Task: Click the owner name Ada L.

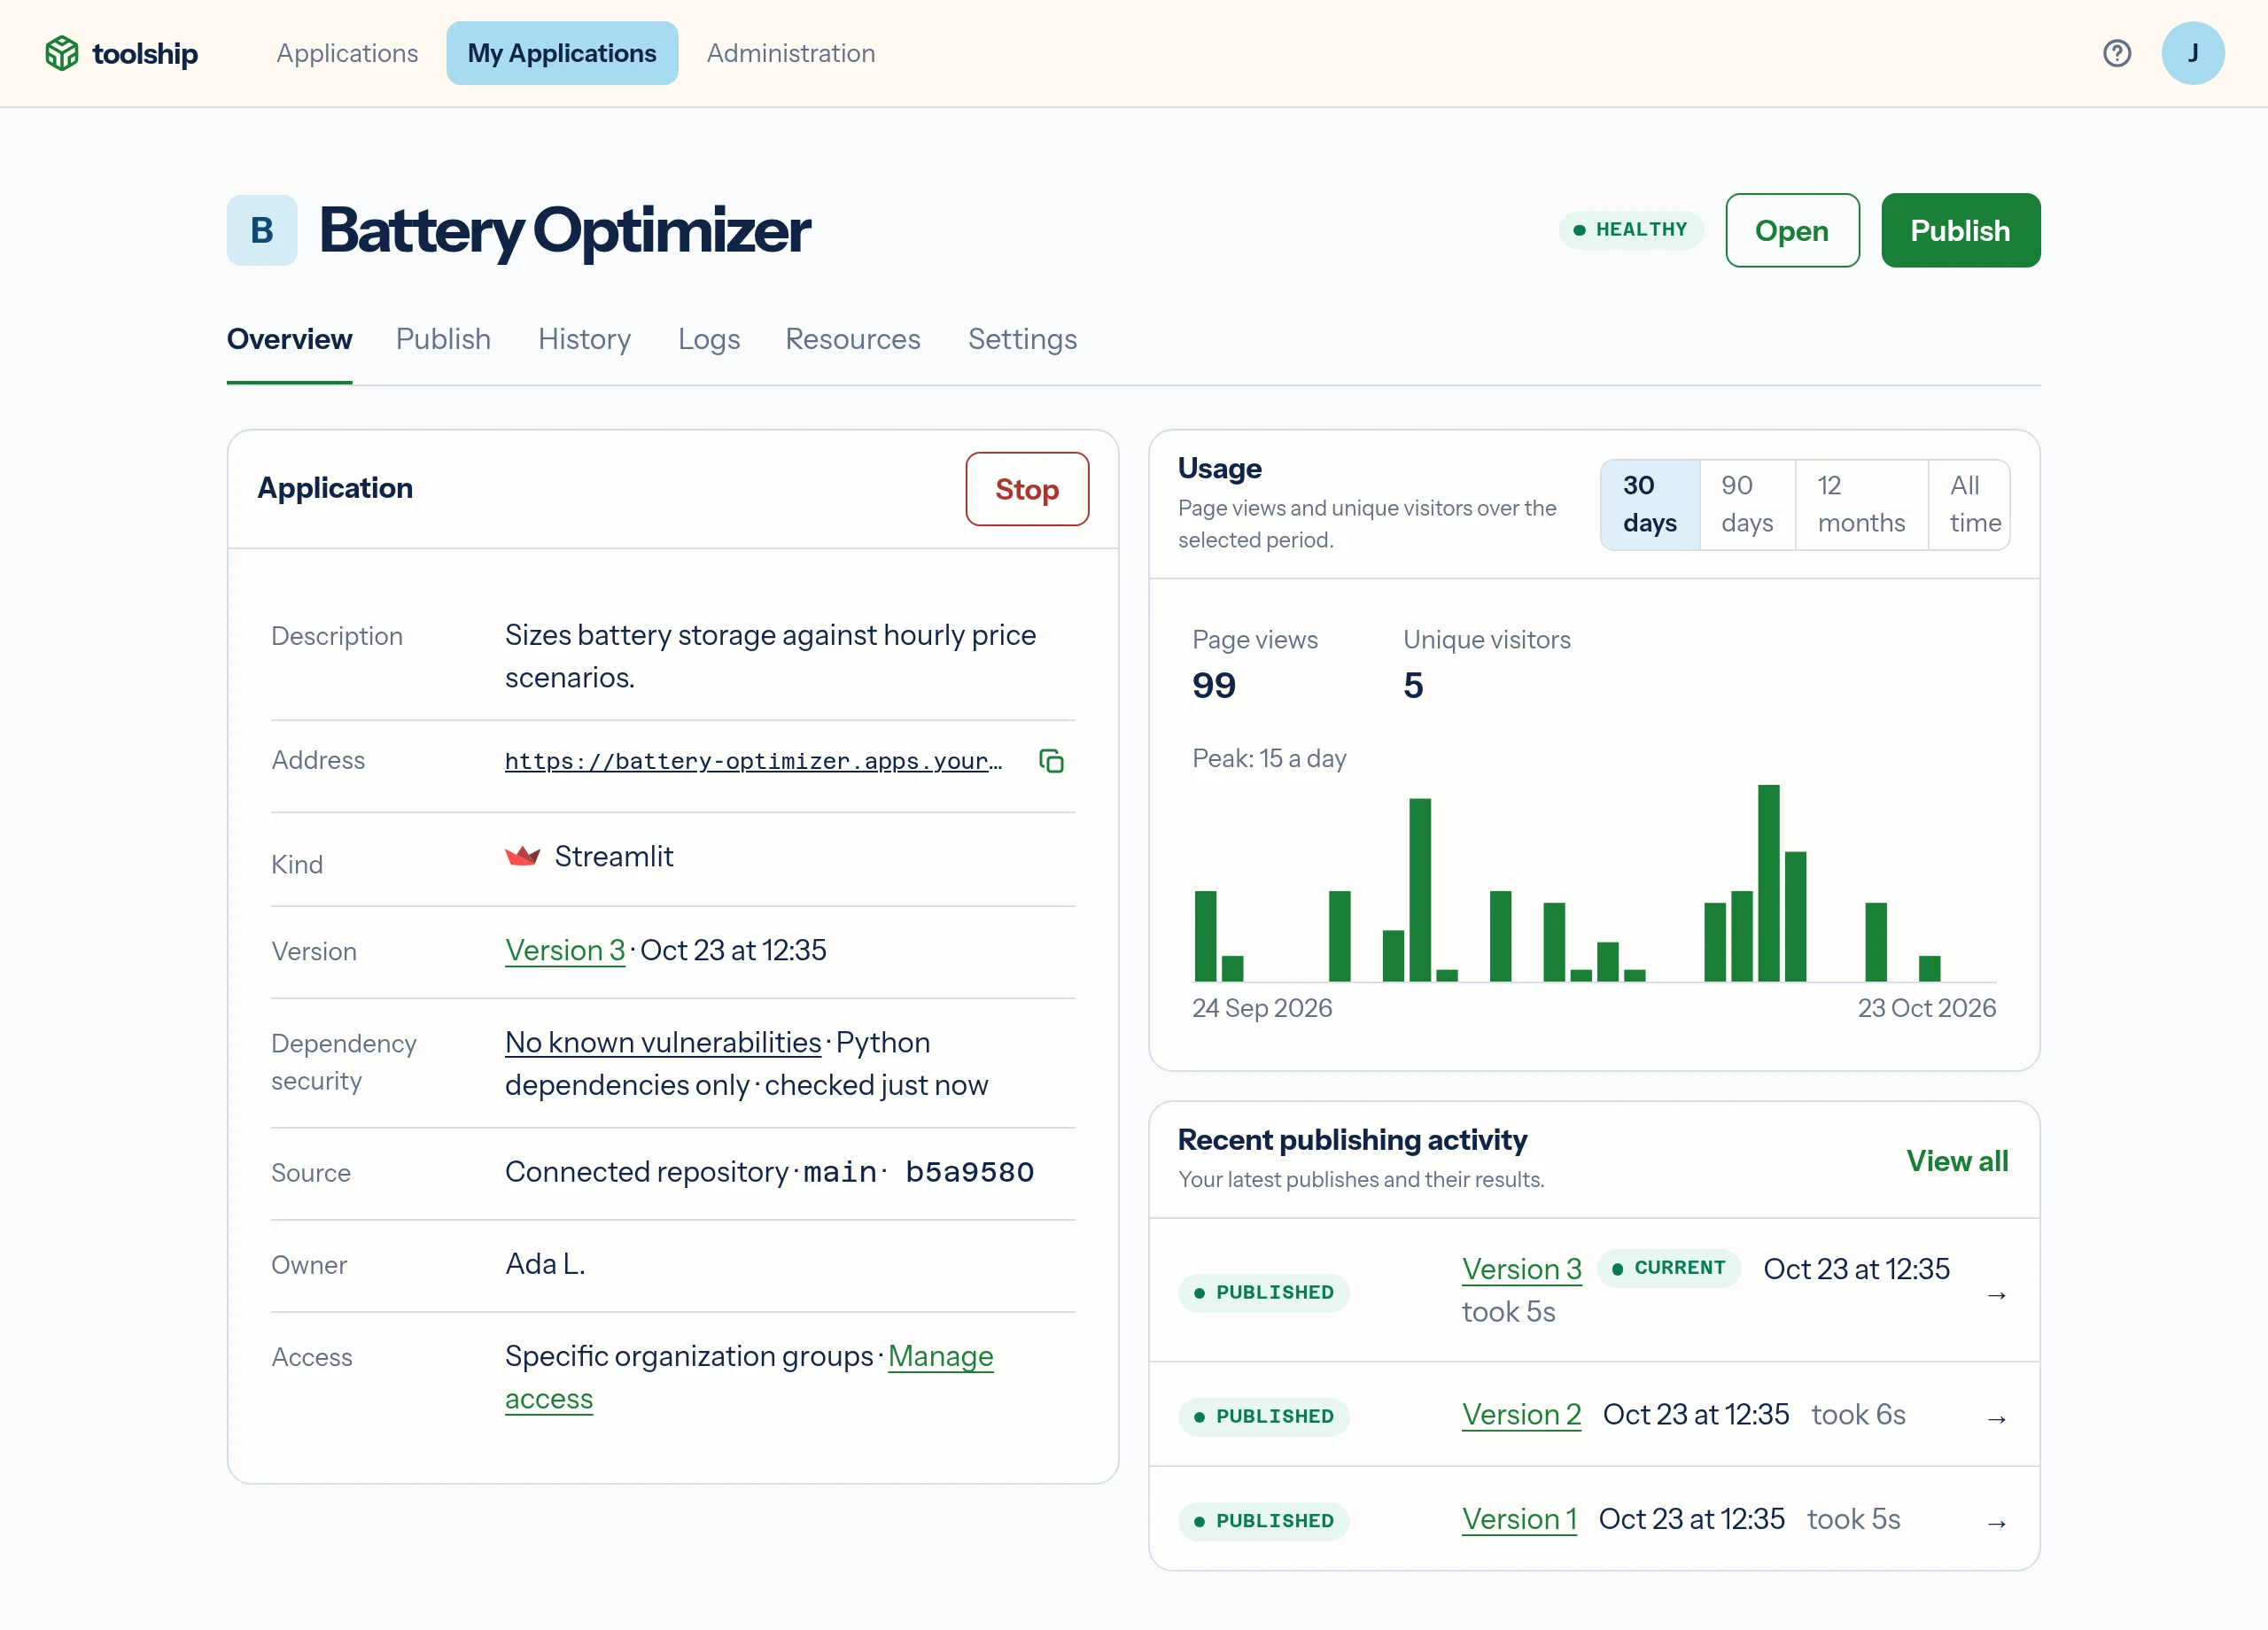Action: (x=545, y=1264)
